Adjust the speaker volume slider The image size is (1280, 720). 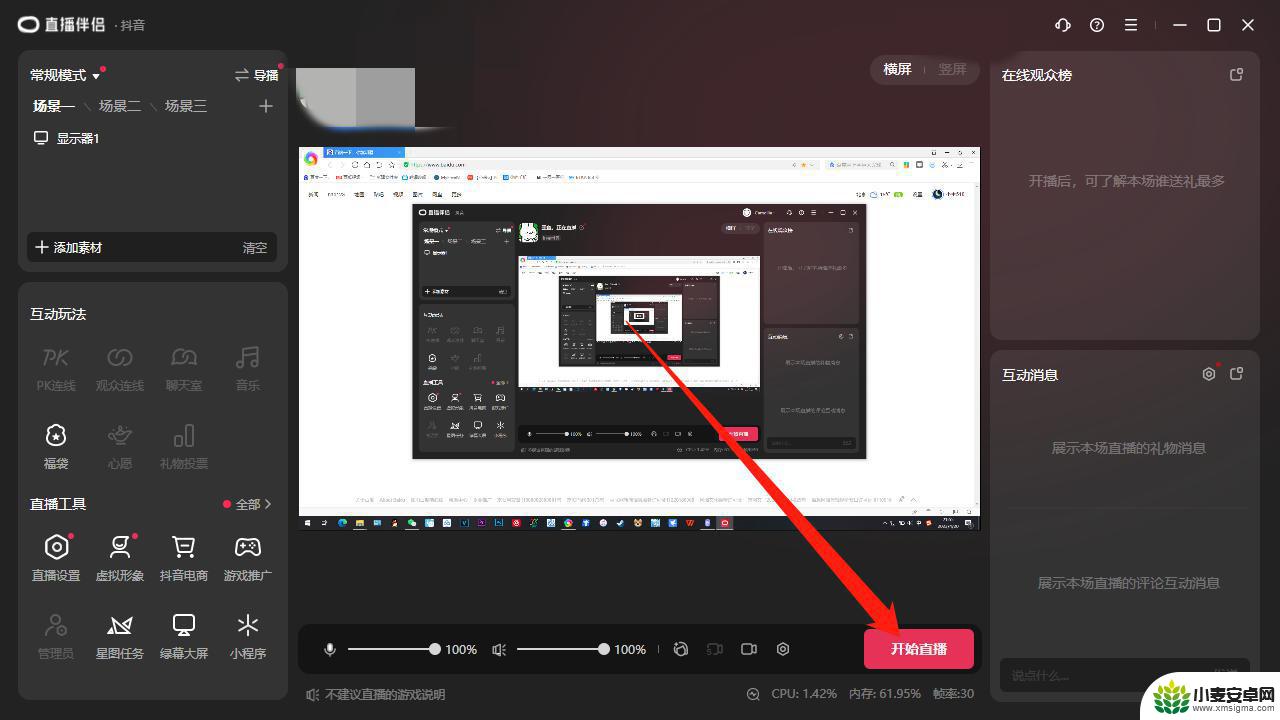point(562,649)
